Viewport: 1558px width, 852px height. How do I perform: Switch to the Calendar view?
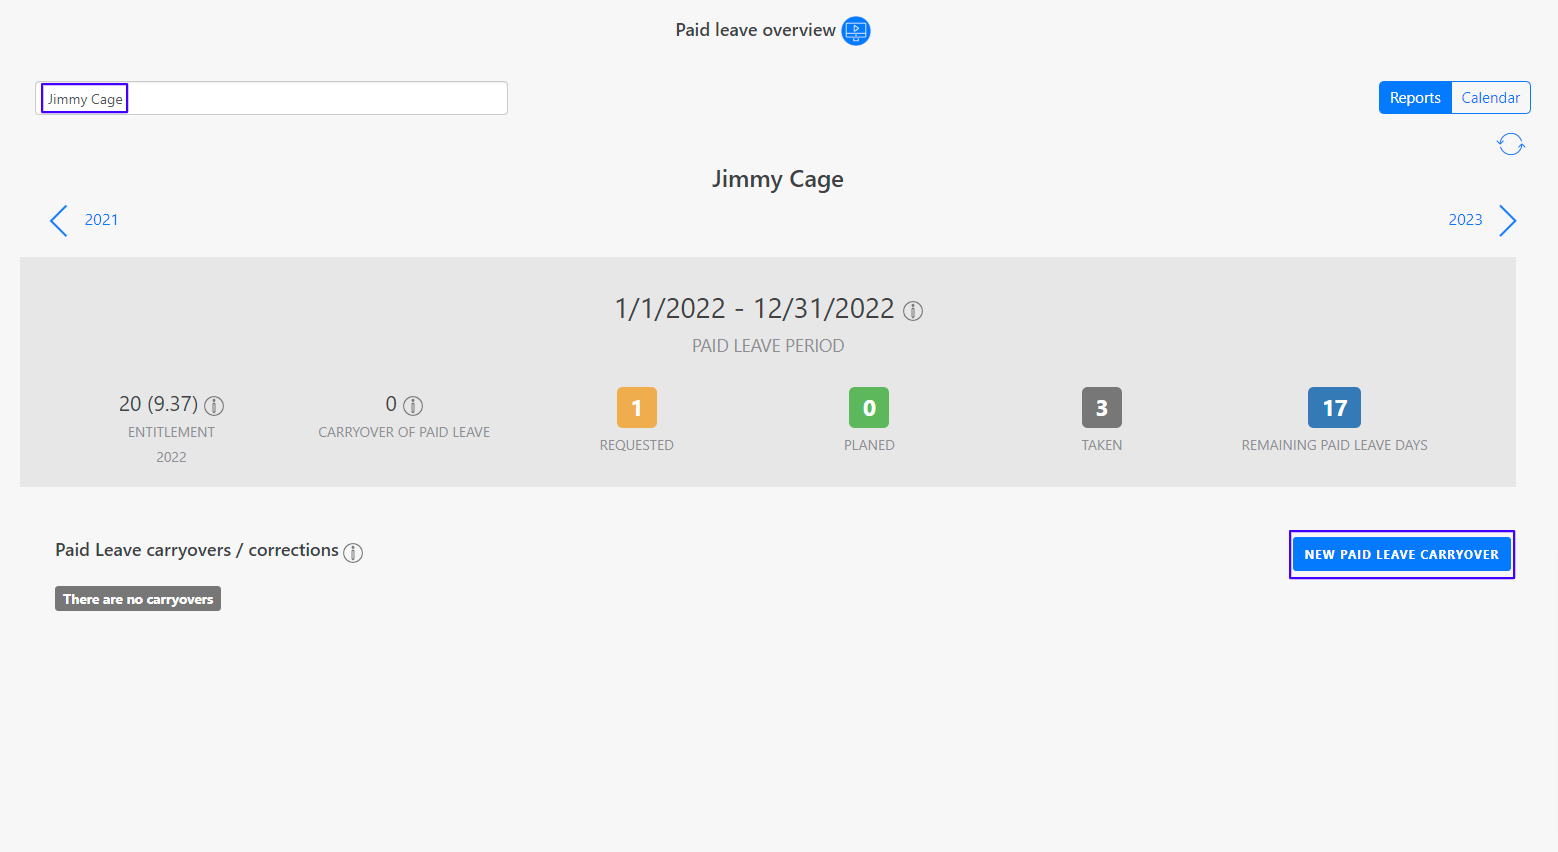[x=1490, y=98]
